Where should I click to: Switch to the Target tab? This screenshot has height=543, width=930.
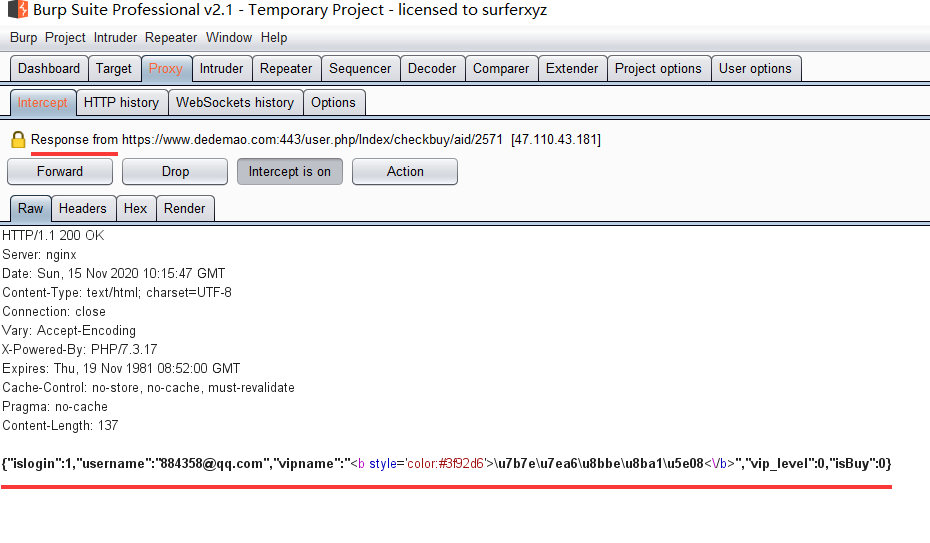click(114, 69)
